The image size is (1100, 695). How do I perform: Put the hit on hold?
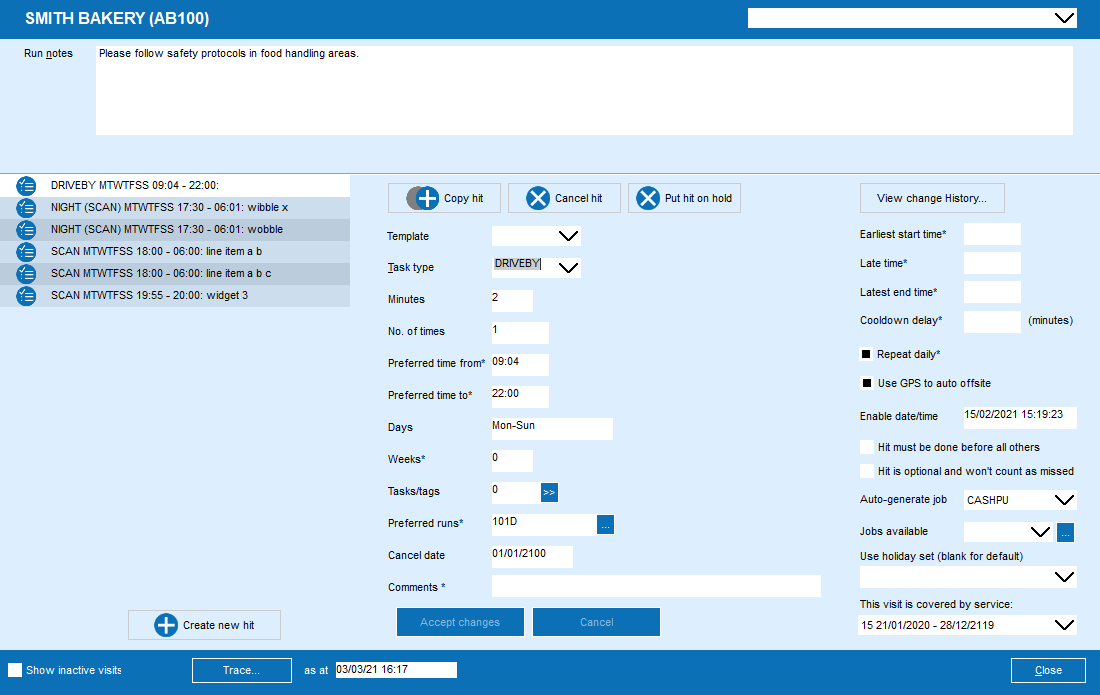point(684,198)
